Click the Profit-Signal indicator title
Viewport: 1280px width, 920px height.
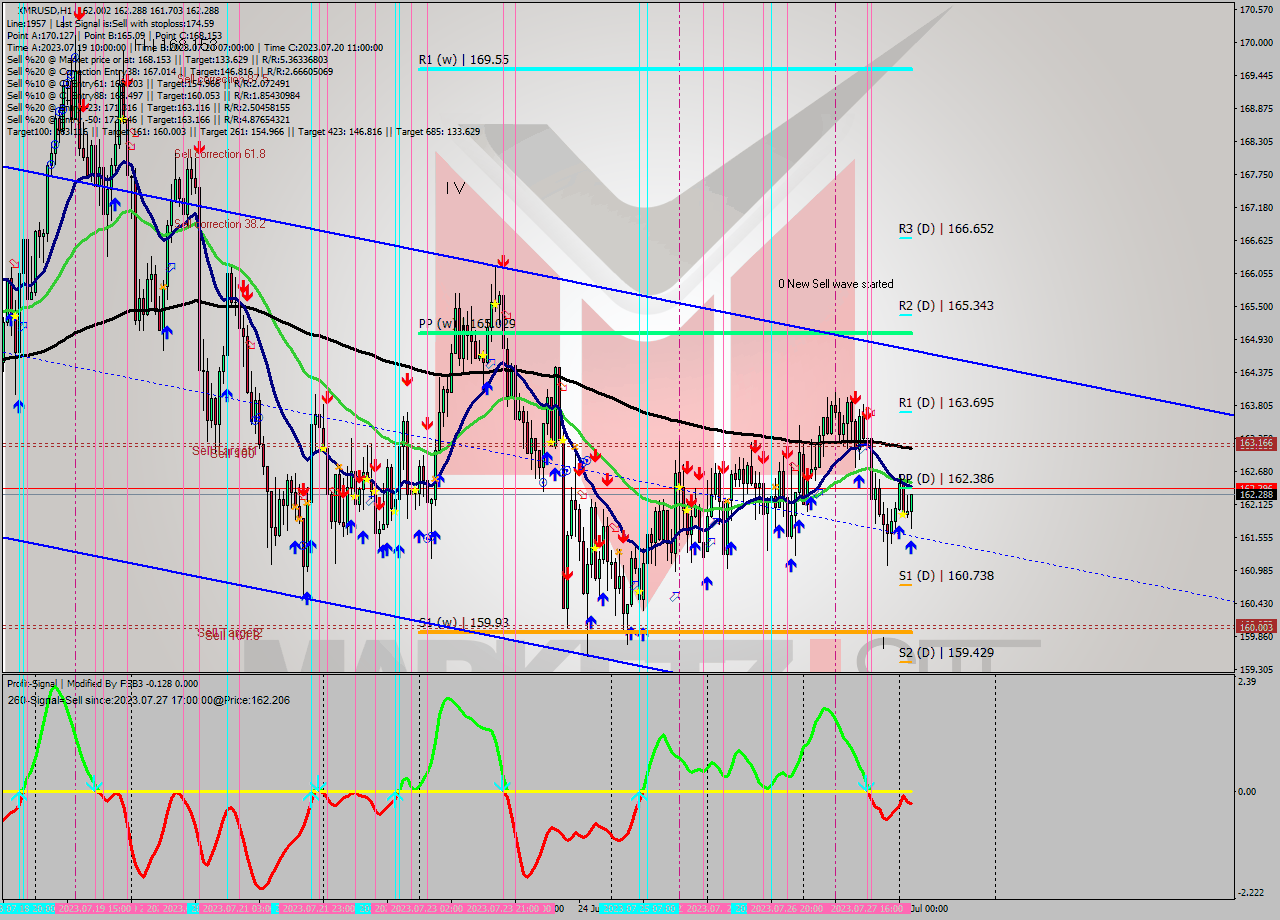(102, 684)
